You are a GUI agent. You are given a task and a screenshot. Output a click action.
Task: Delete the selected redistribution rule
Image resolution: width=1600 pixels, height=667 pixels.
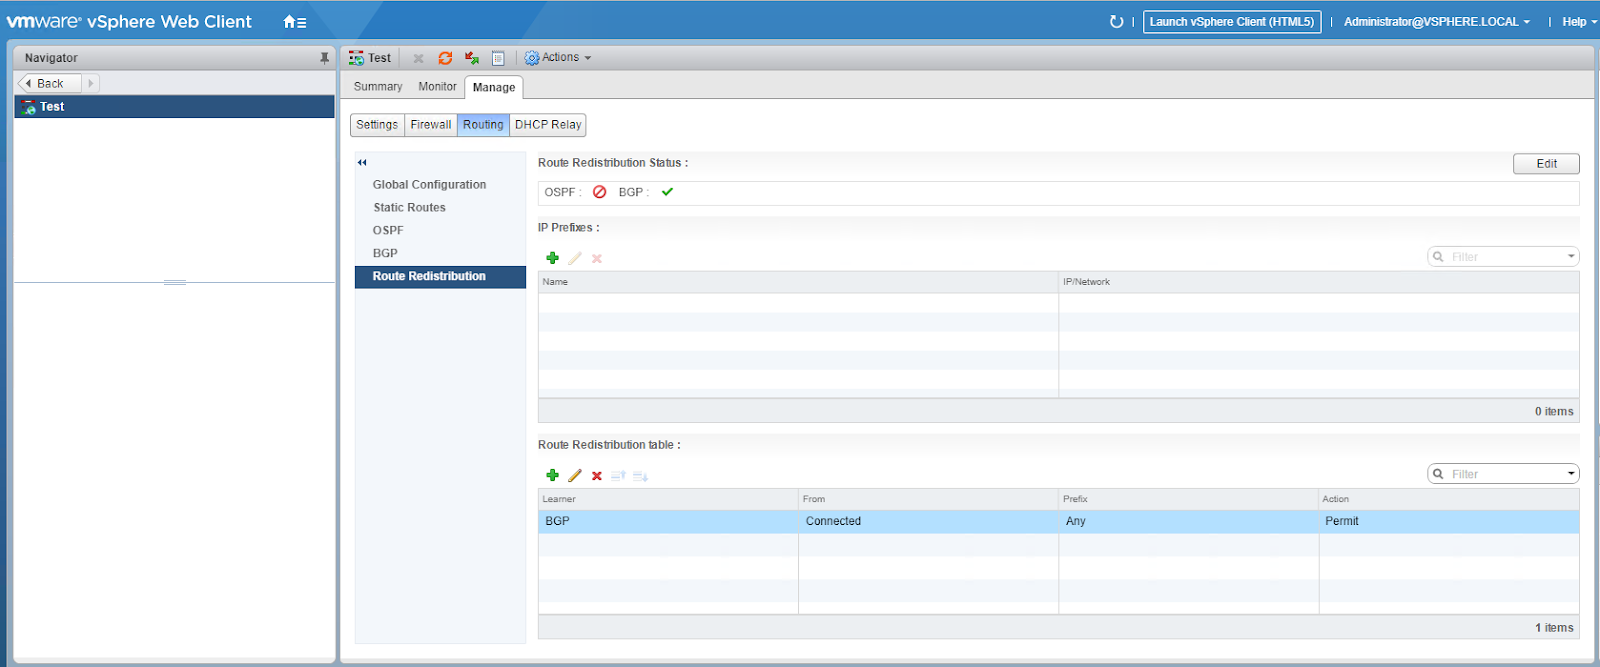tap(597, 476)
